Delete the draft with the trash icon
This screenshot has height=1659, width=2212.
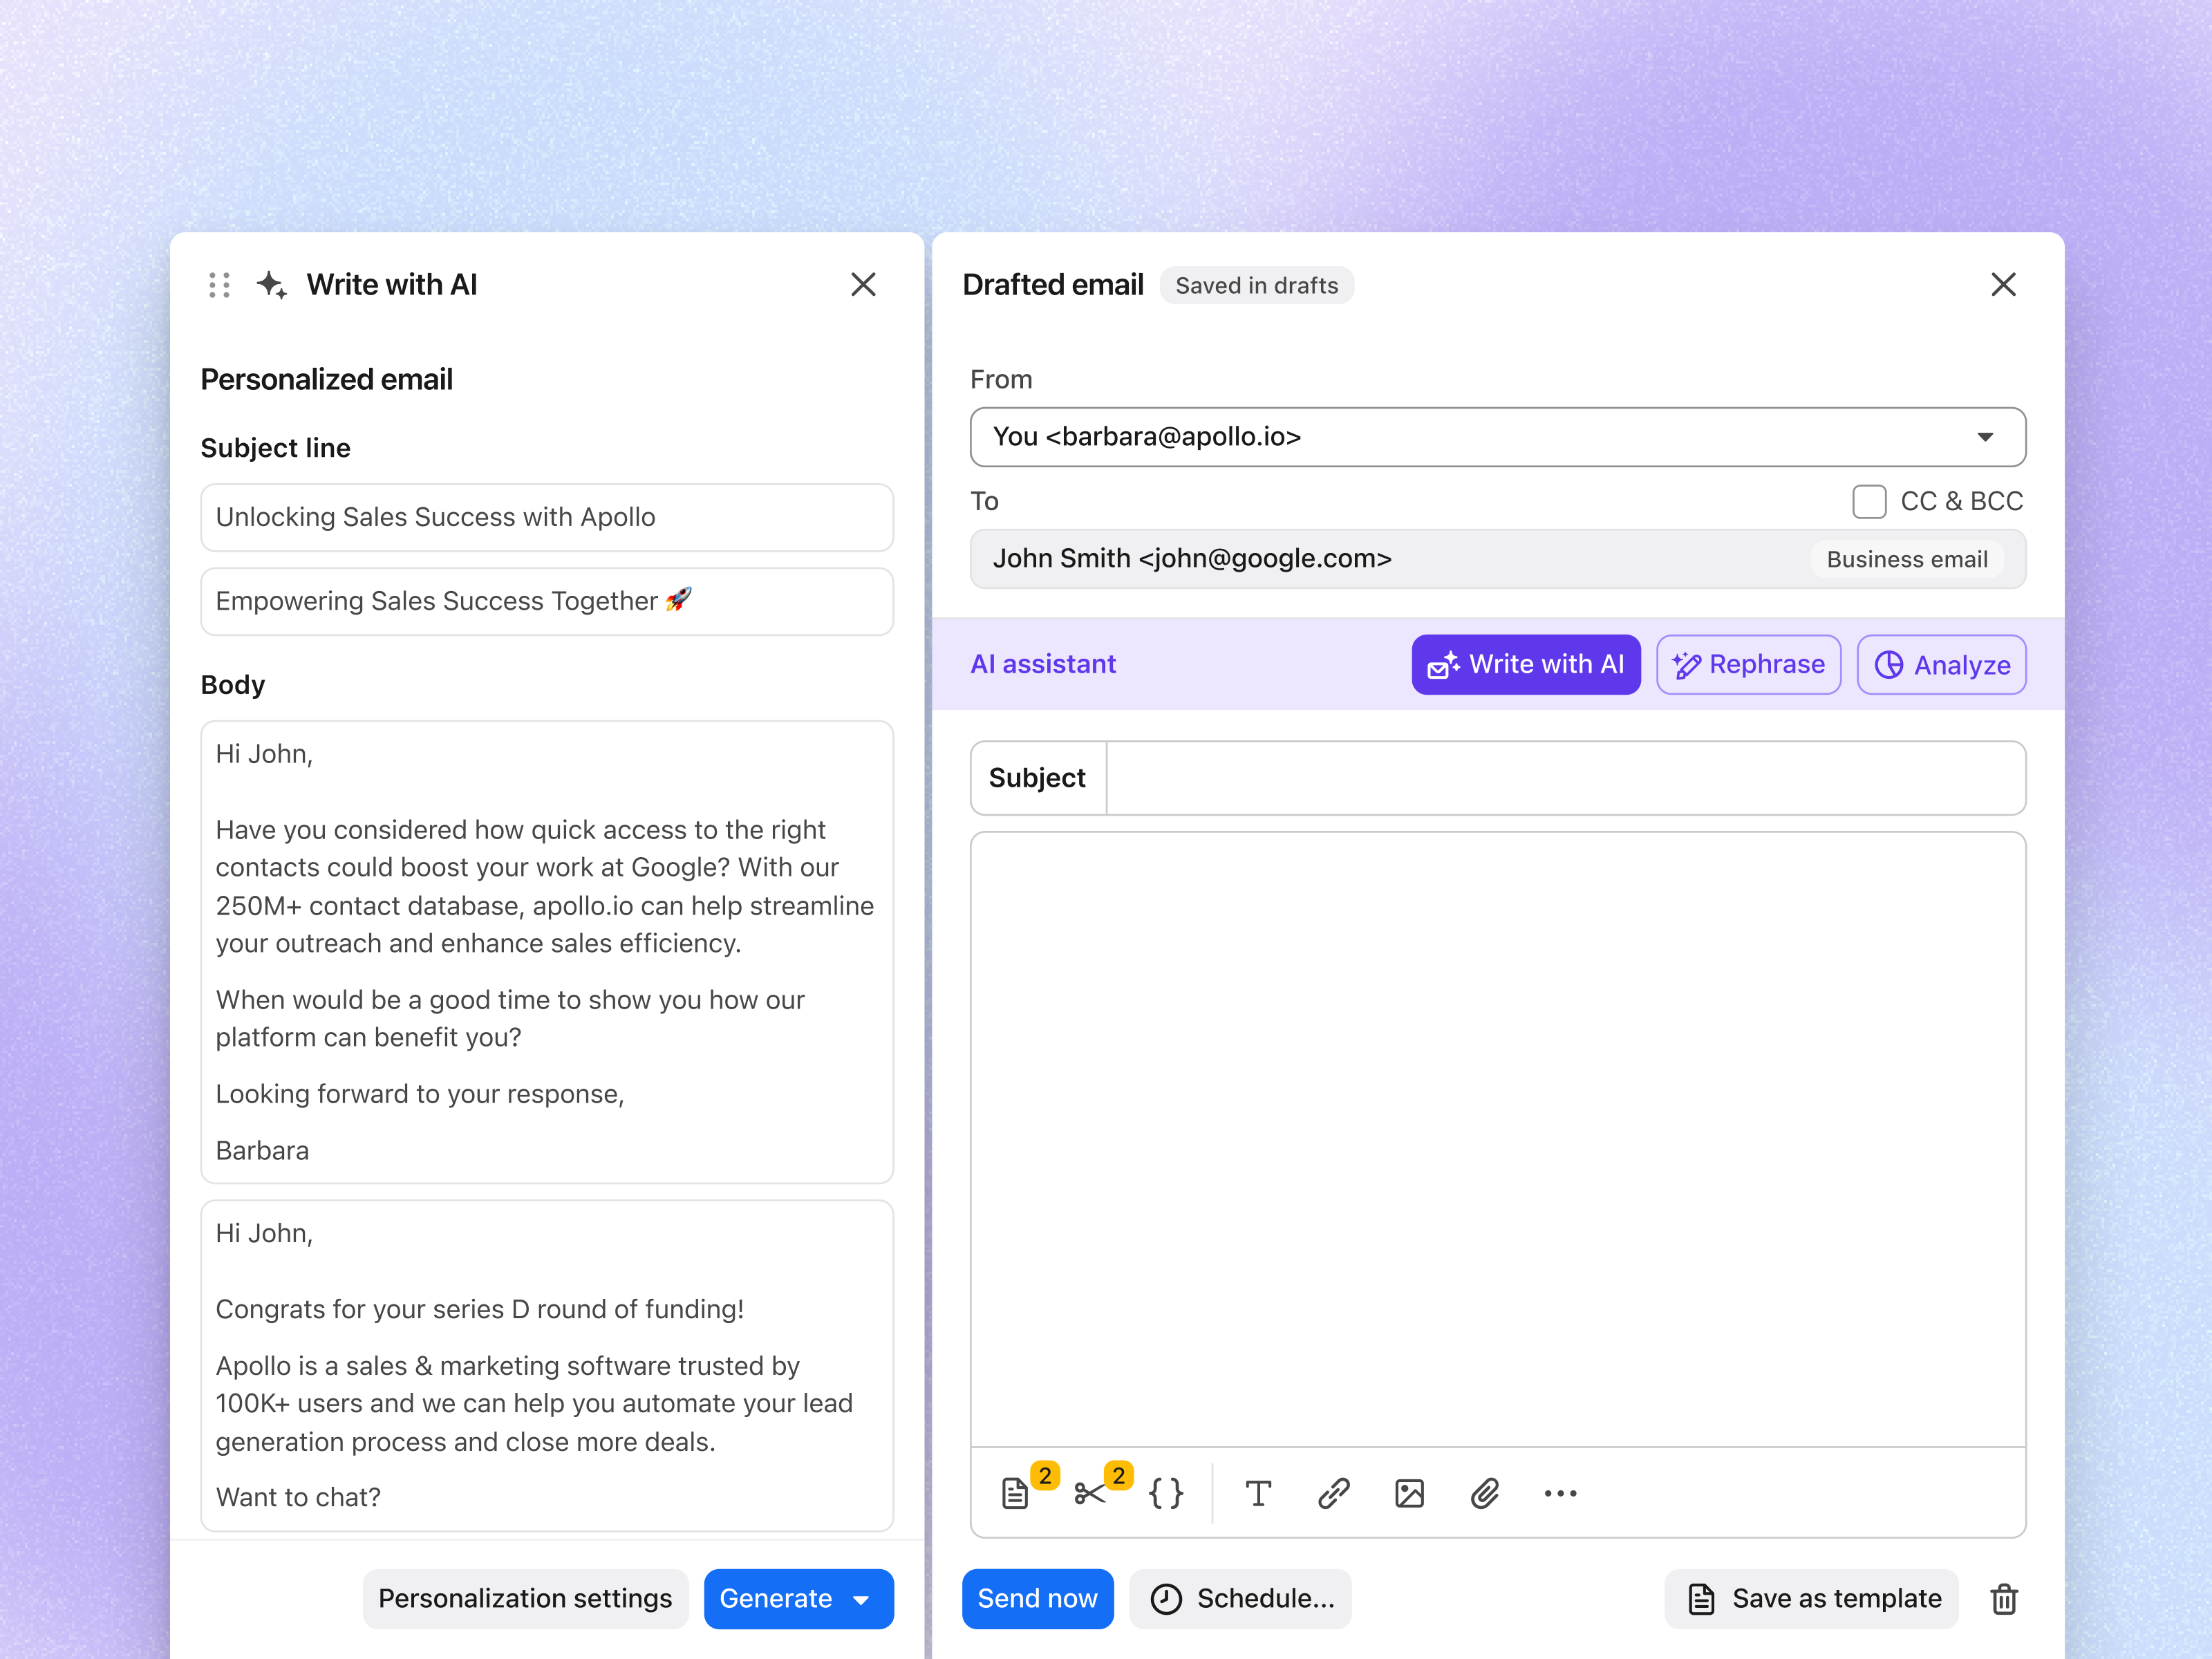(x=2004, y=1598)
